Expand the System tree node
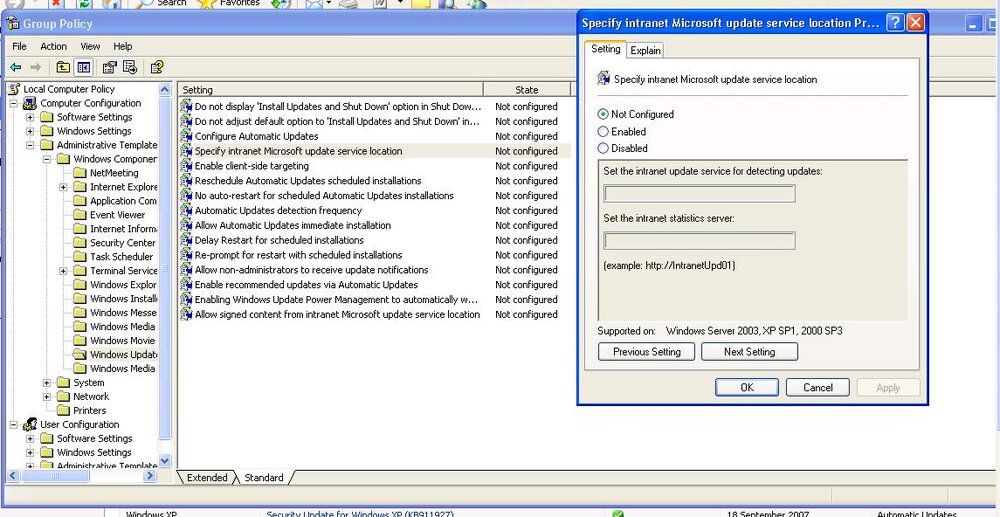Image resolution: width=1000 pixels, height=517 pixels. point(47,382)
